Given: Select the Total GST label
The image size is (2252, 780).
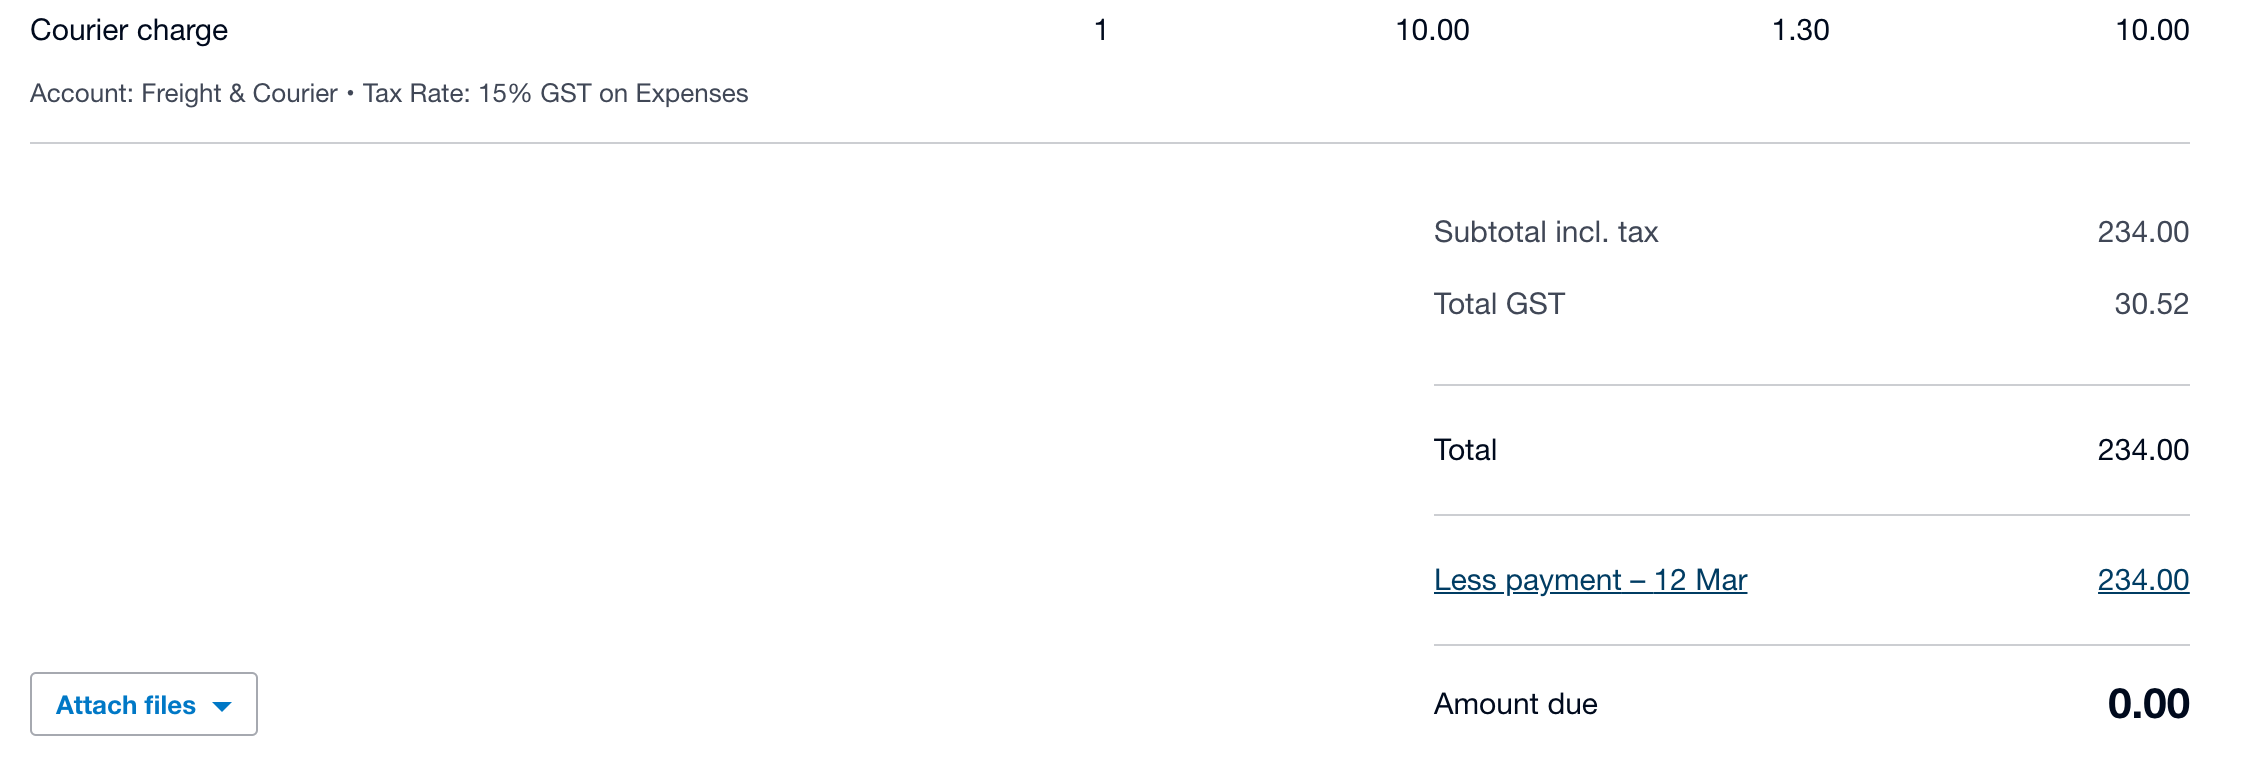Looking at the screenshot, I should [1499, 304].
